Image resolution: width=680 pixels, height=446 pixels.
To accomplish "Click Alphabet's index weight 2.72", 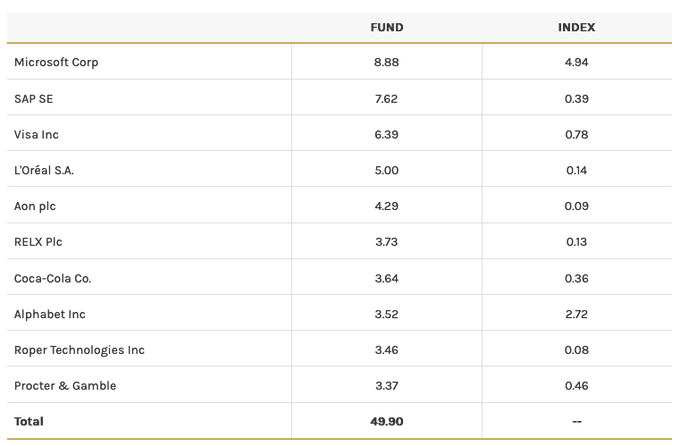I will [576, 314].
